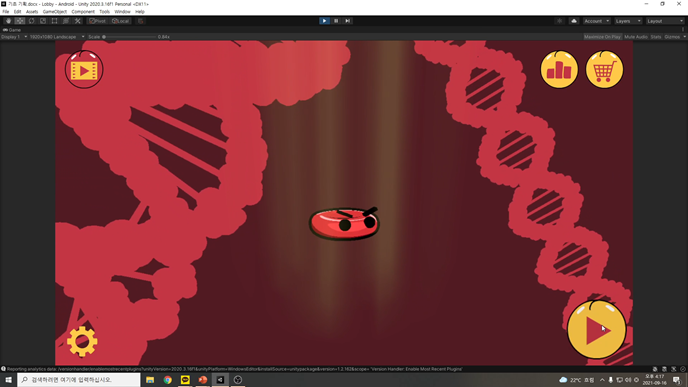The height and width of the screenshot is (387, 688).
Task: Click the cache server status bar icon
Action: 664,369
